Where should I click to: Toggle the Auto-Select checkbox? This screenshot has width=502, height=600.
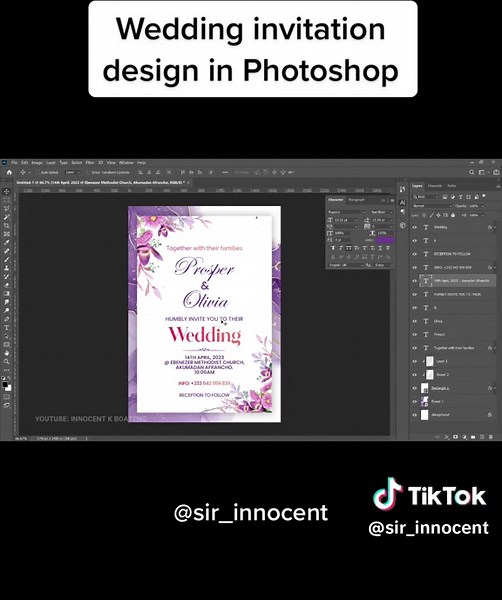pyautogui.click(x=37, y=173)
